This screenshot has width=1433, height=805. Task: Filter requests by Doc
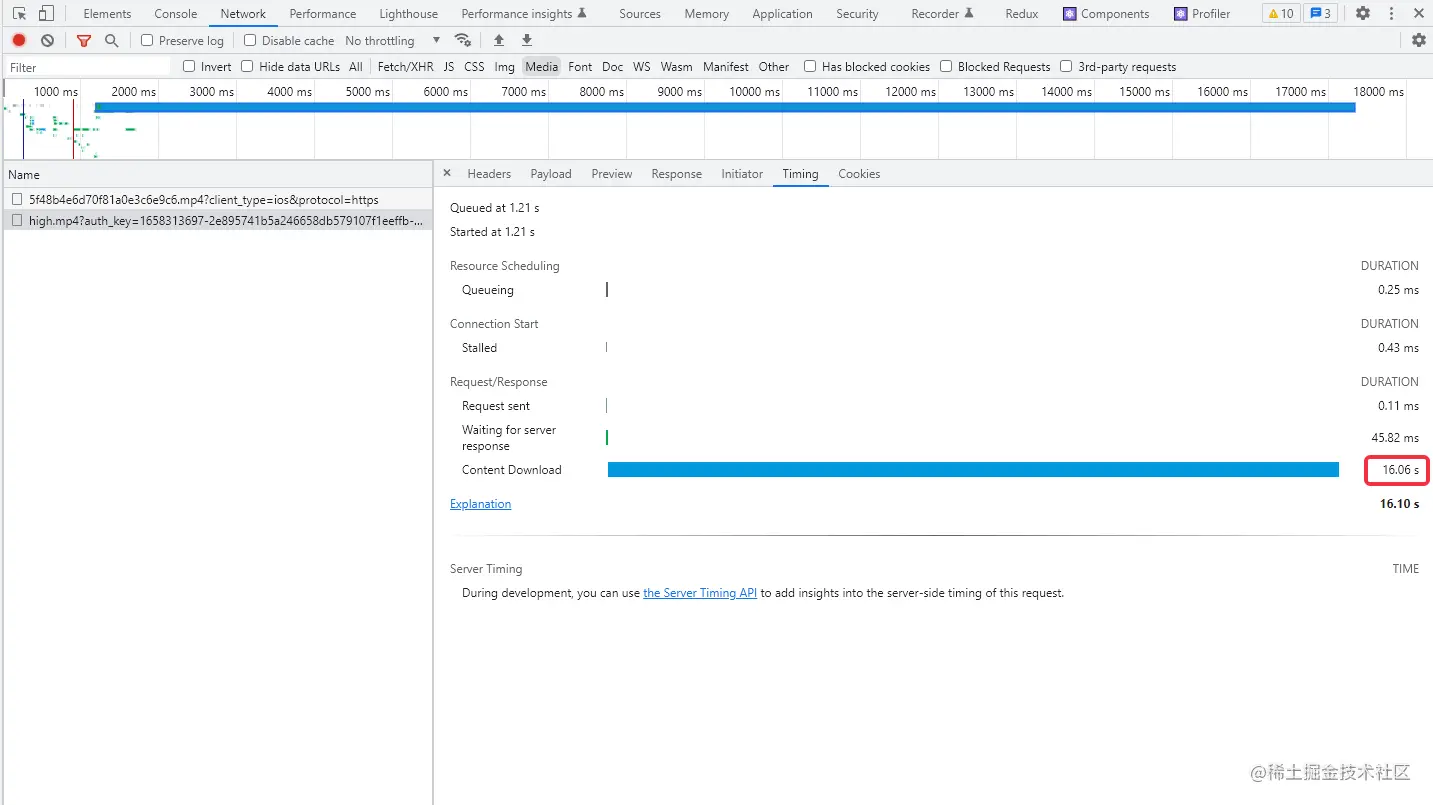[x=613, y=66]
